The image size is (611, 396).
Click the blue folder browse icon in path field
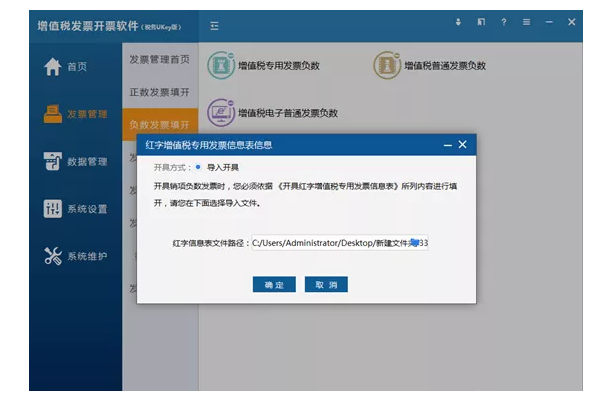(x=415, y=243)
